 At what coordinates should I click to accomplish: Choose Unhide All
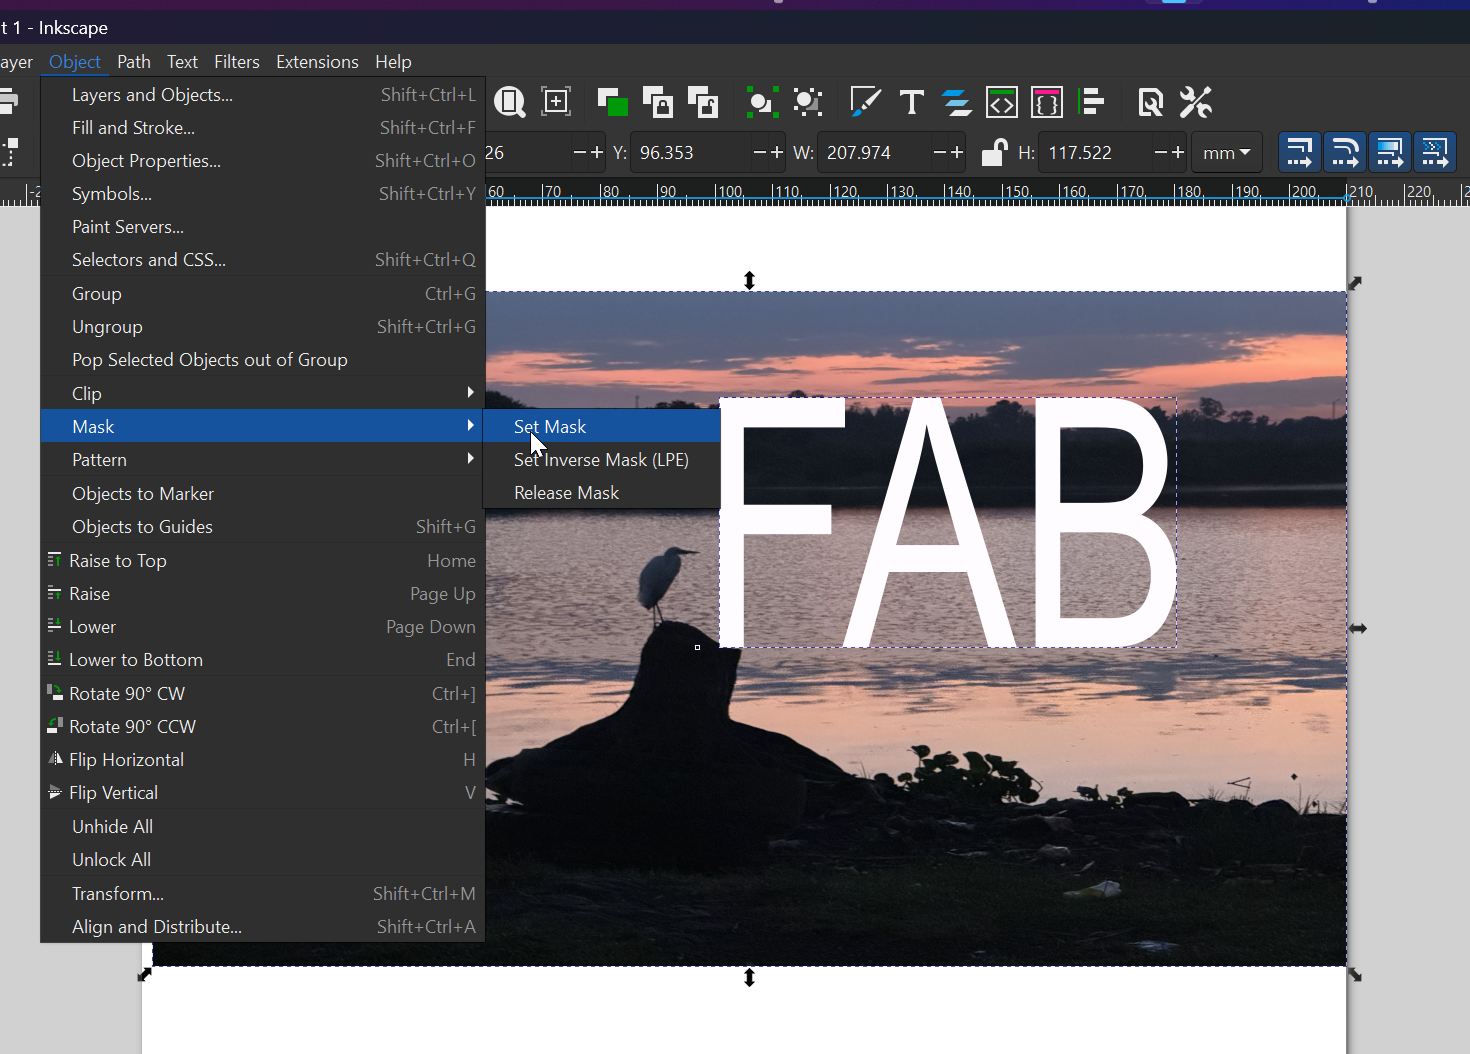[263, 827]
